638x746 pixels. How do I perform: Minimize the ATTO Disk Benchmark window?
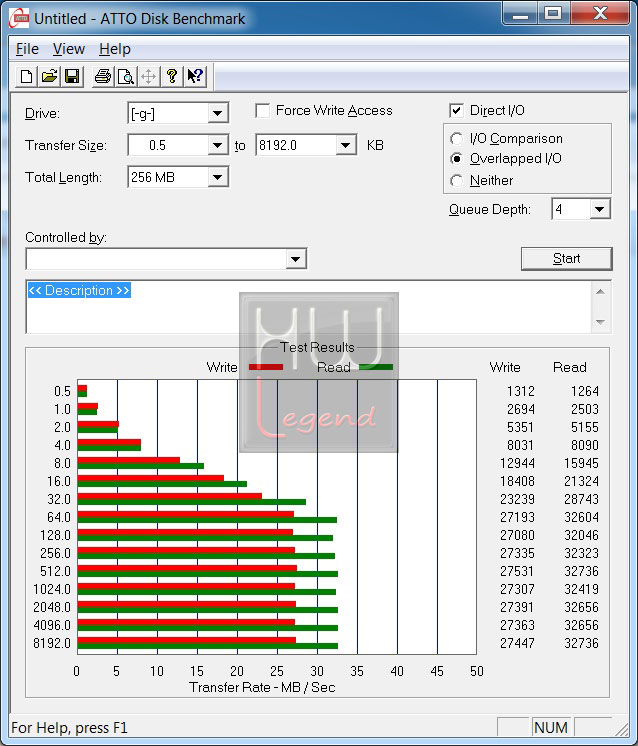[x=520, y=14]
